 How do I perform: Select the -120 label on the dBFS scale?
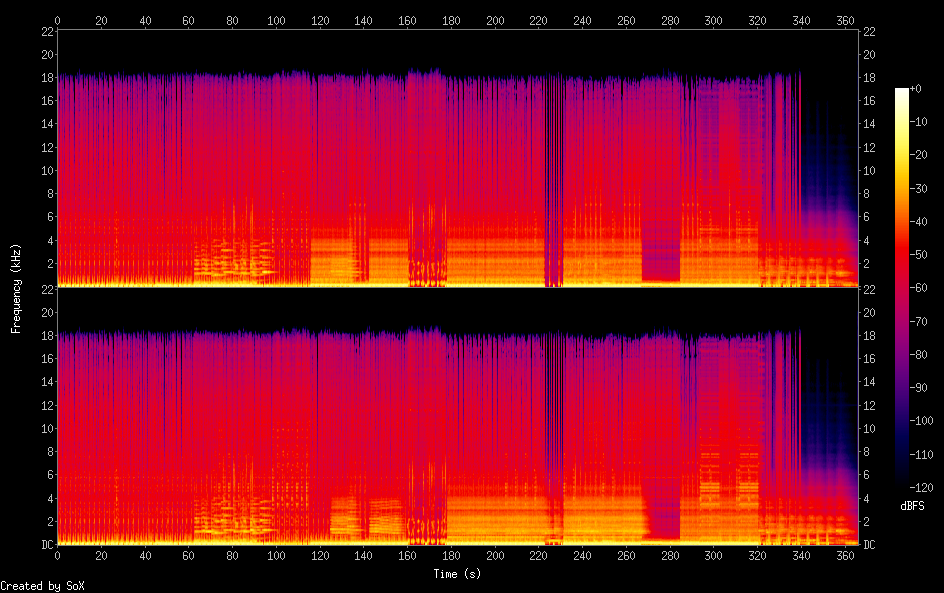pyautogui.click(x=925, y=487)
